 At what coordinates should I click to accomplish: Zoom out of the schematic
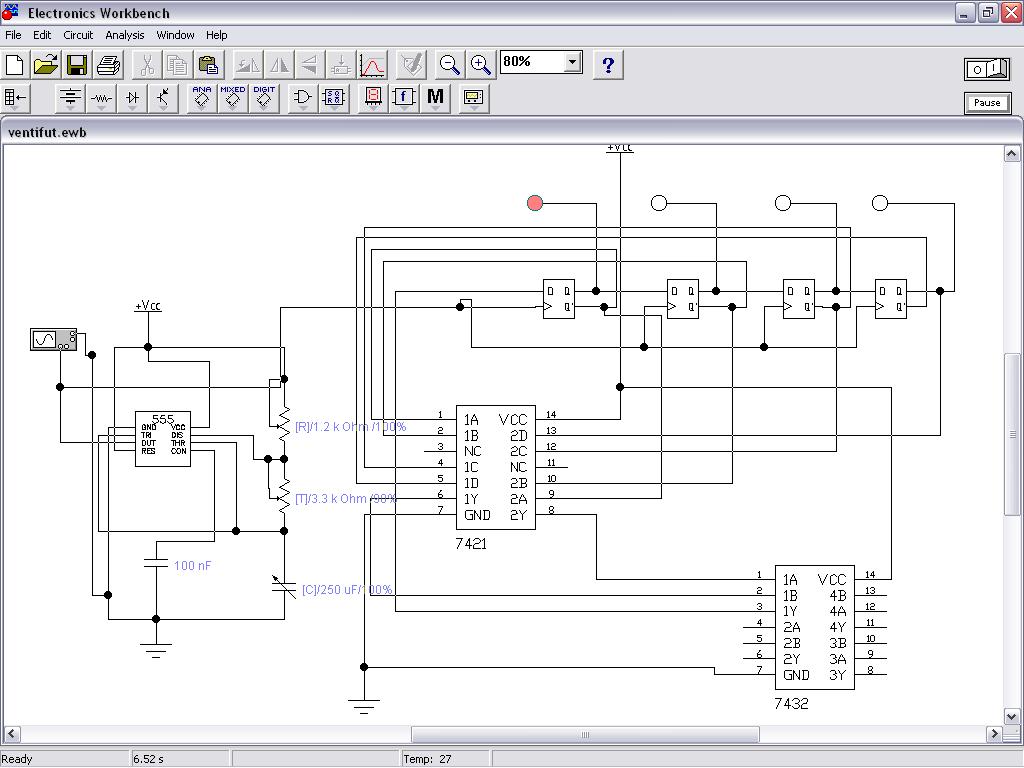point(449,65)
